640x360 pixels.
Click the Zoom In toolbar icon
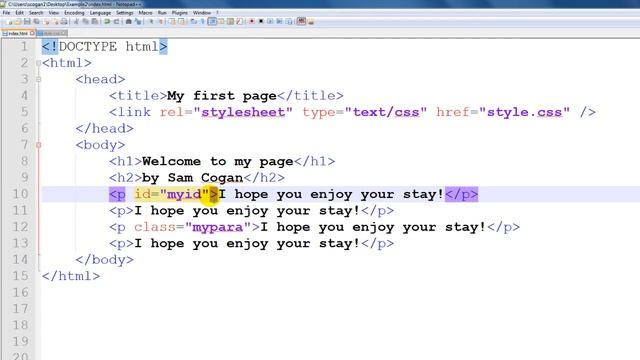151,21
